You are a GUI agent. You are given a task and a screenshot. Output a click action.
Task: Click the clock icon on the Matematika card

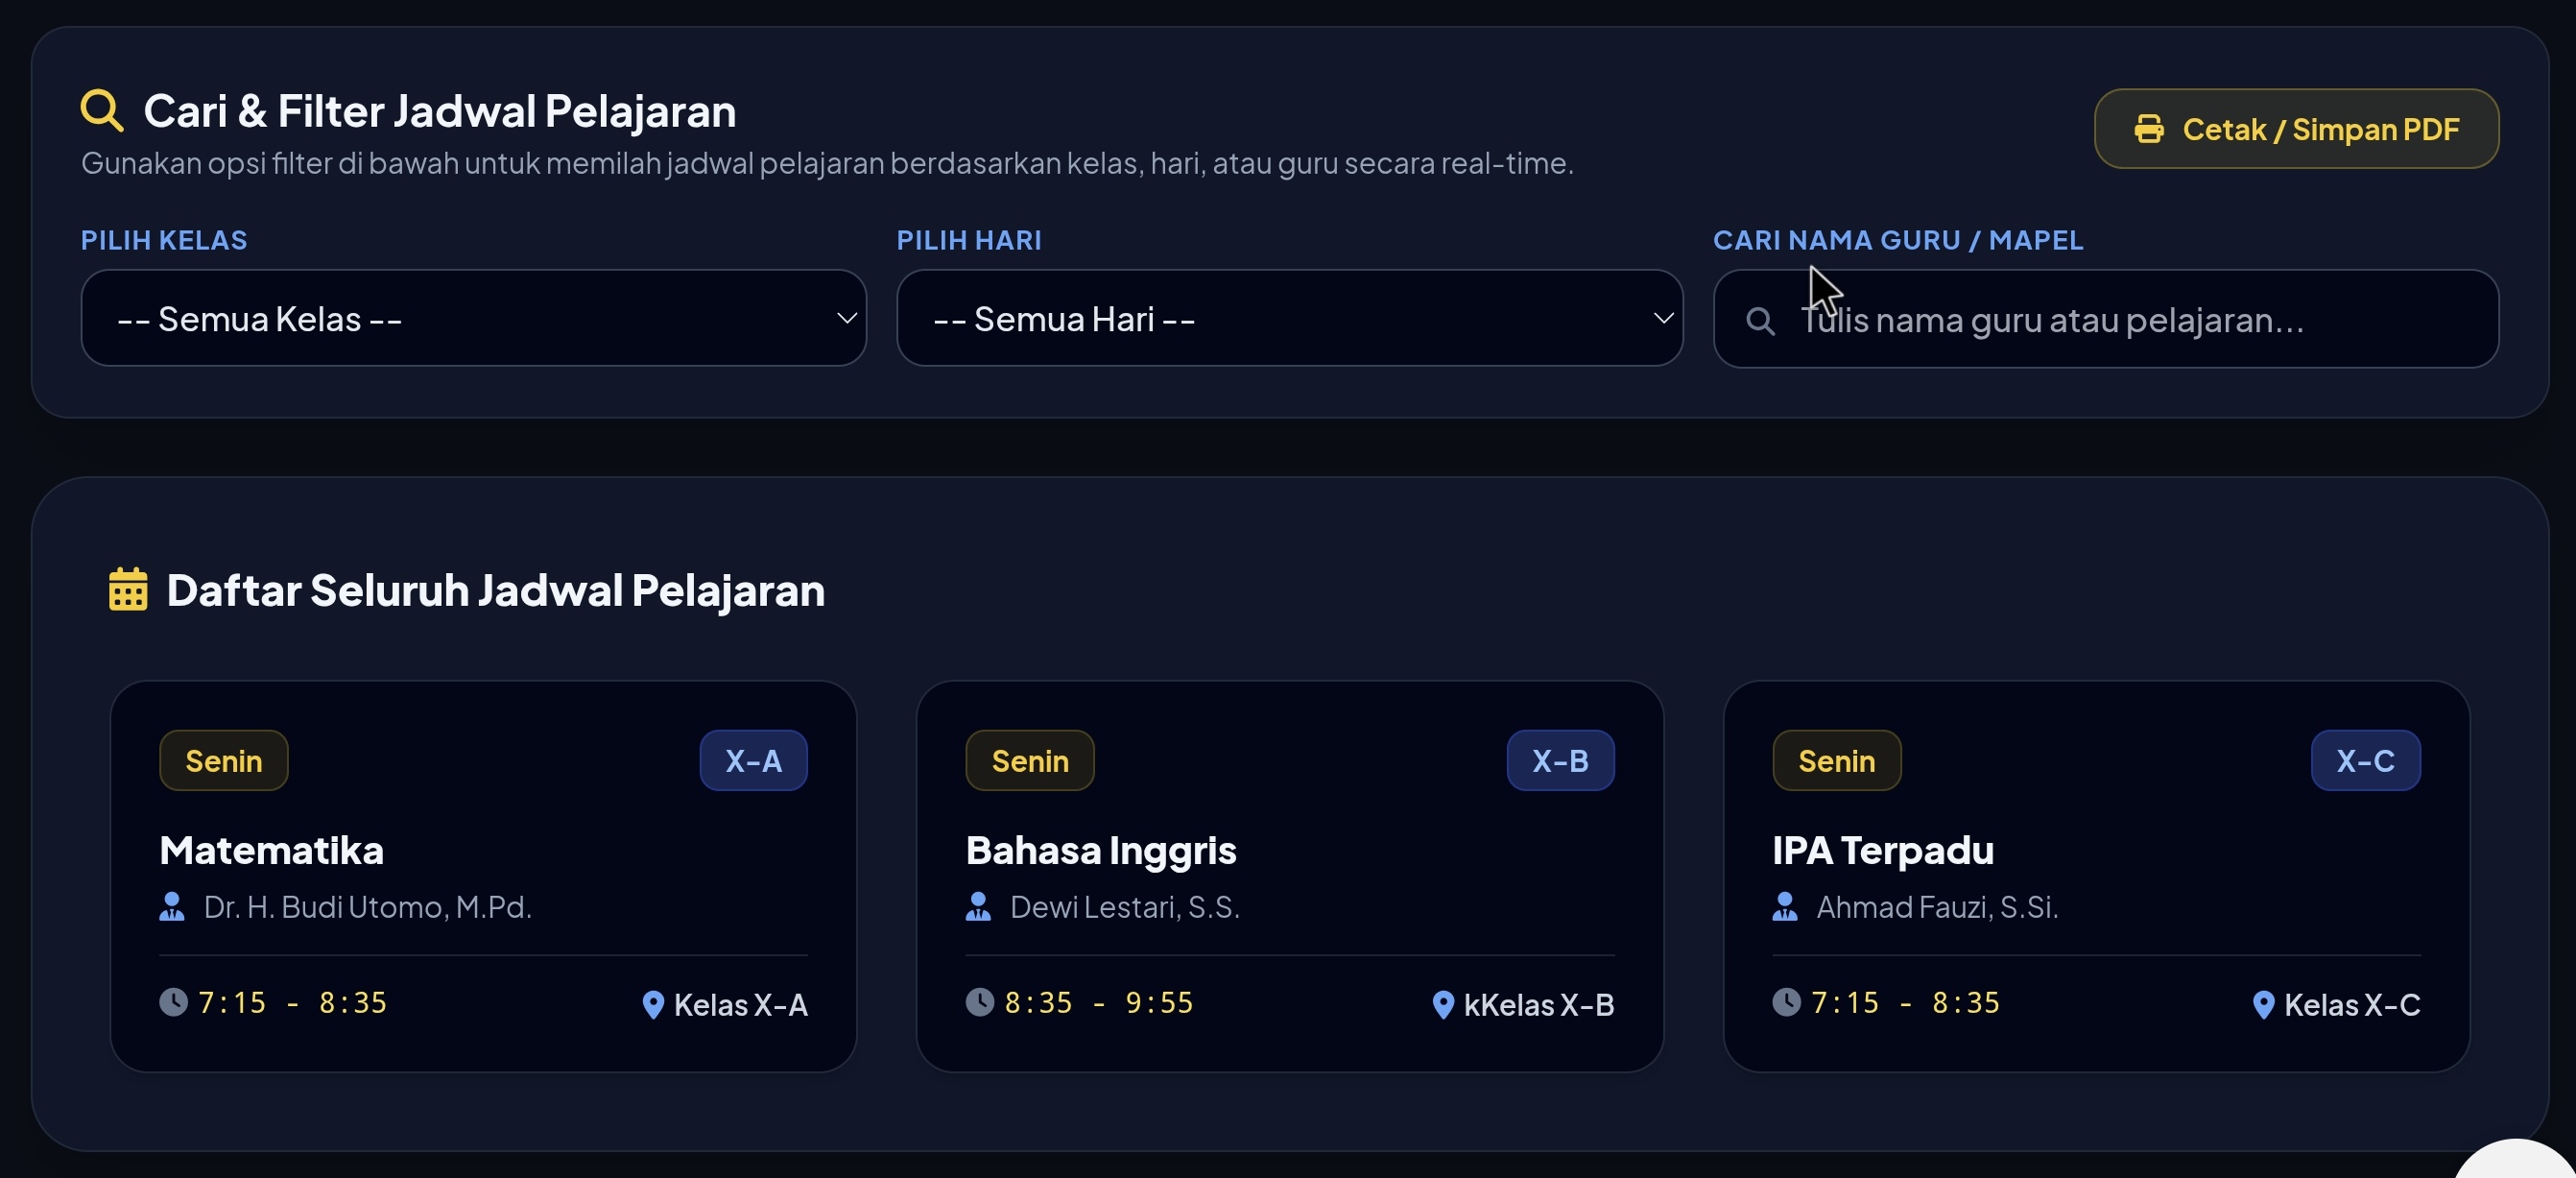coord(173,1002)
